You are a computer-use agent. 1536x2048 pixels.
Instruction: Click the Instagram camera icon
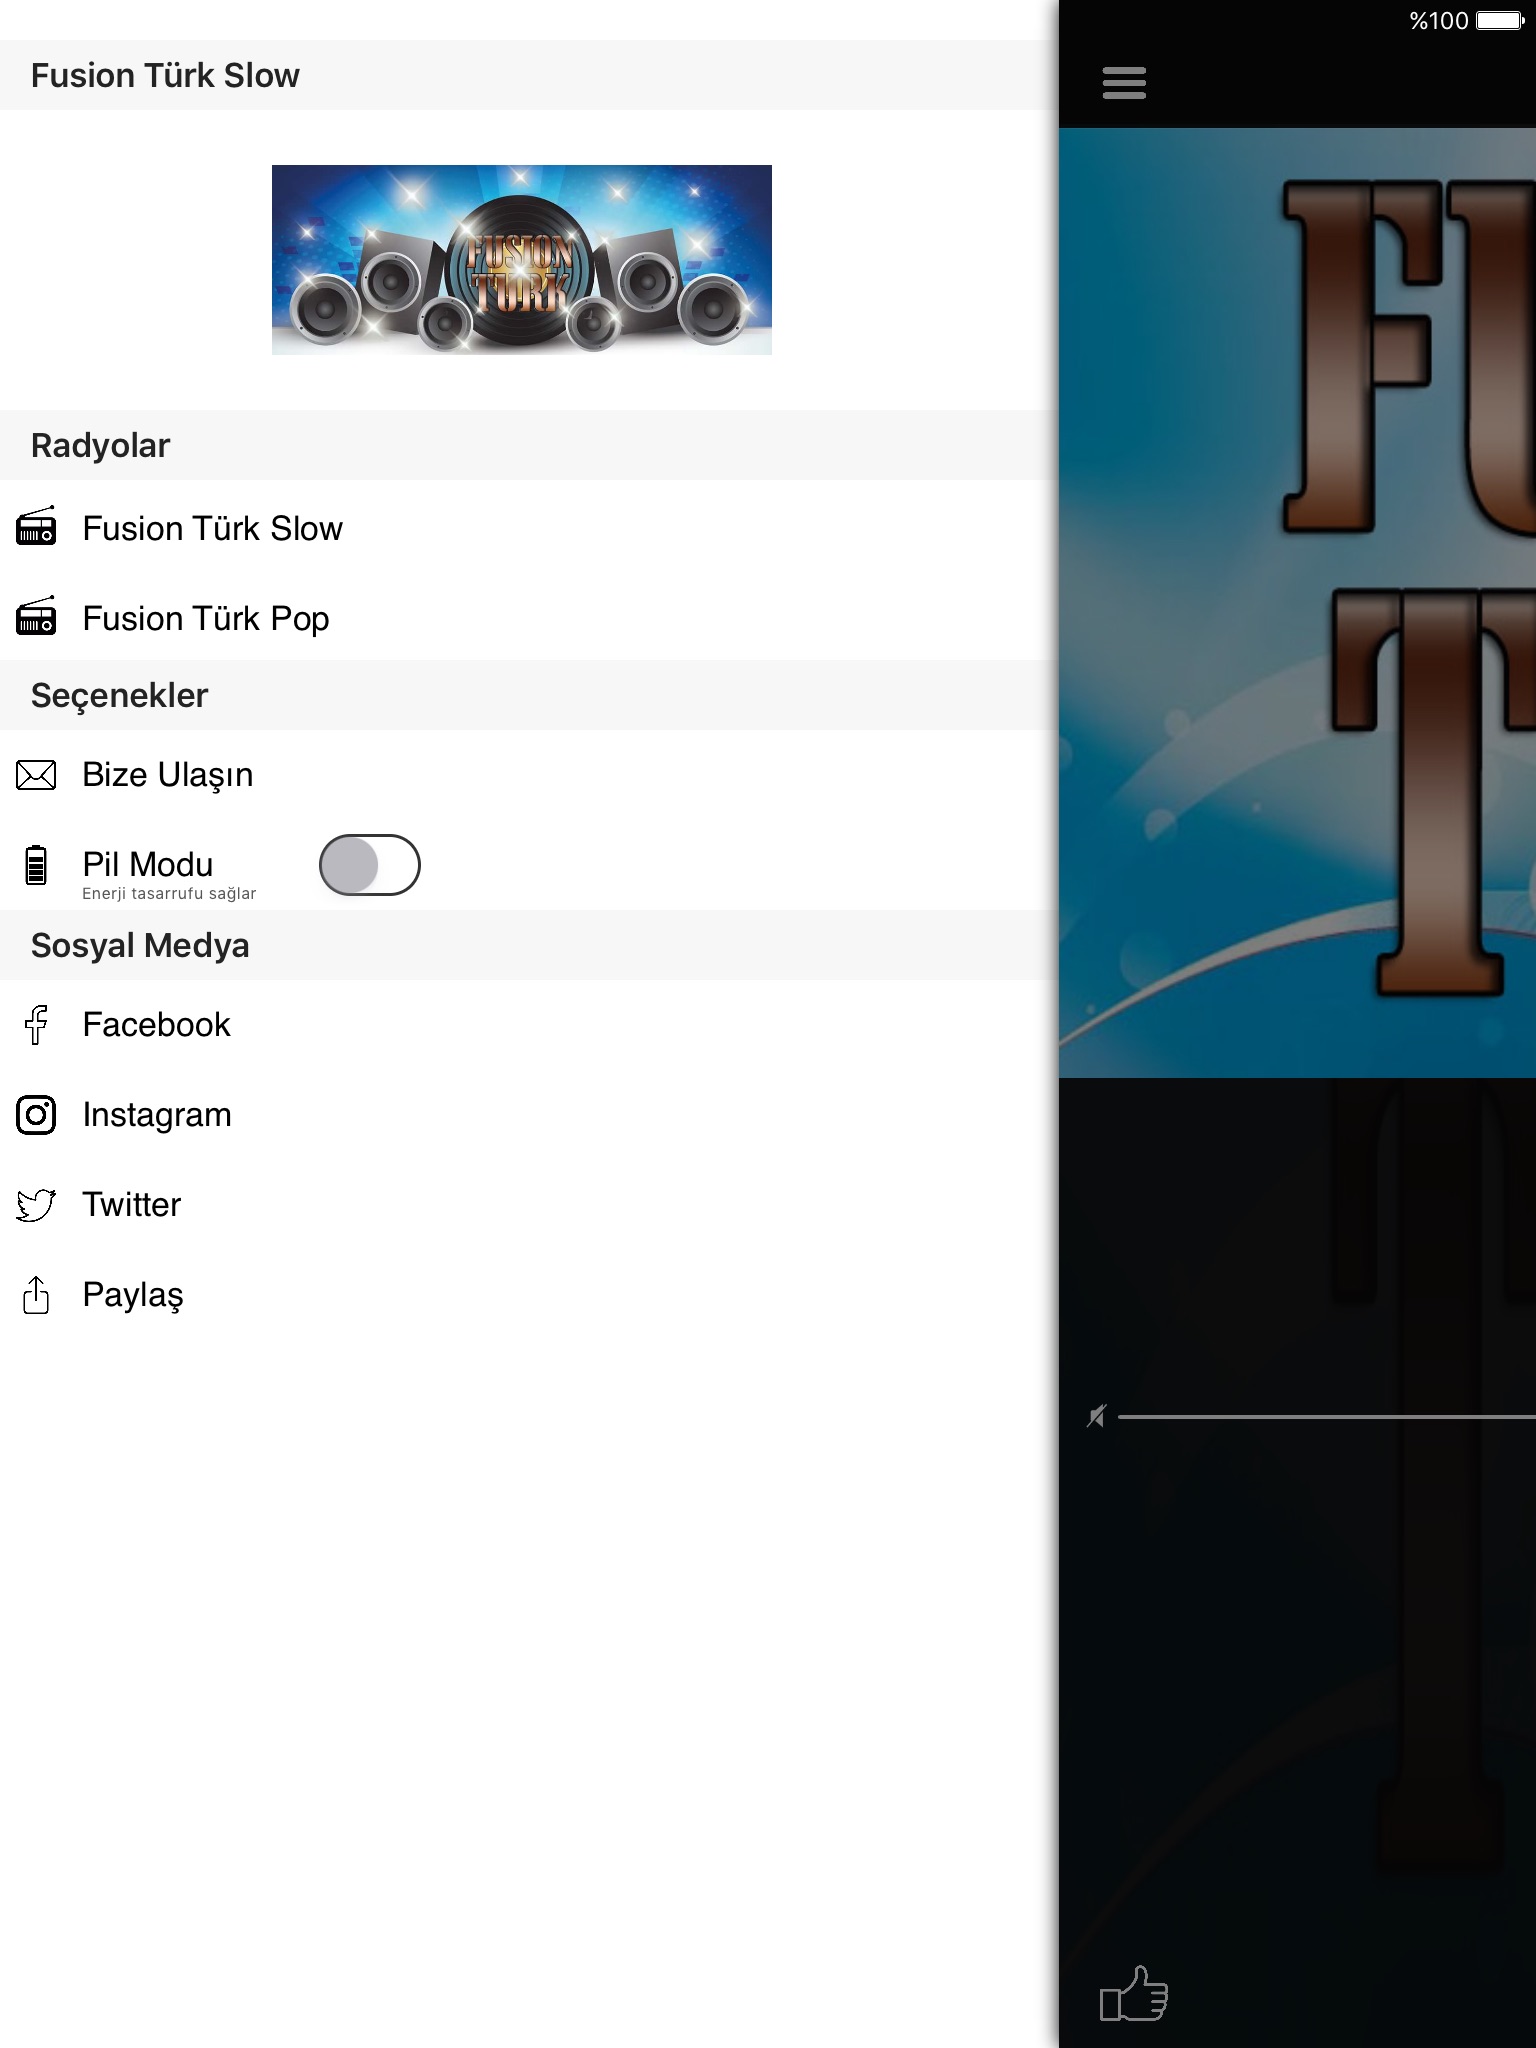point(36,1115)
